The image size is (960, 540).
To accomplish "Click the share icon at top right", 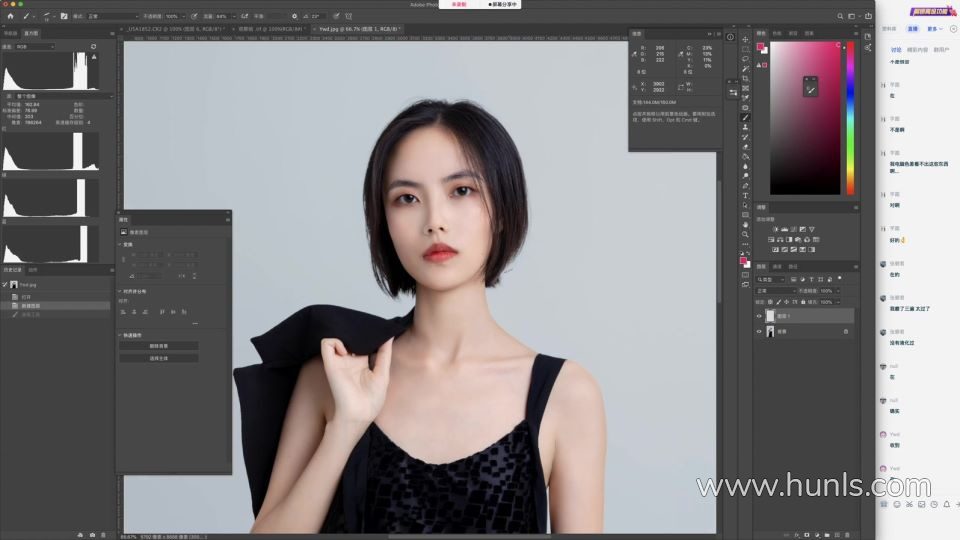I will (868, 17).
